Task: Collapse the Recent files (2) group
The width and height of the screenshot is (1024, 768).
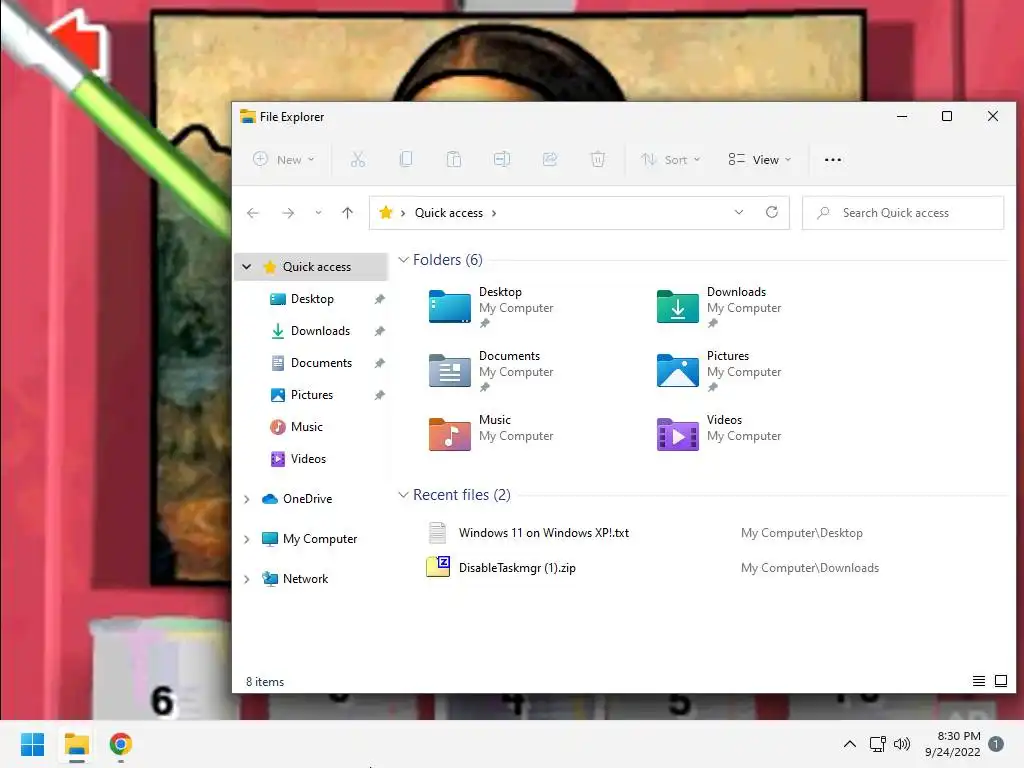Action: pyautogui.click(x=404, y=495)
